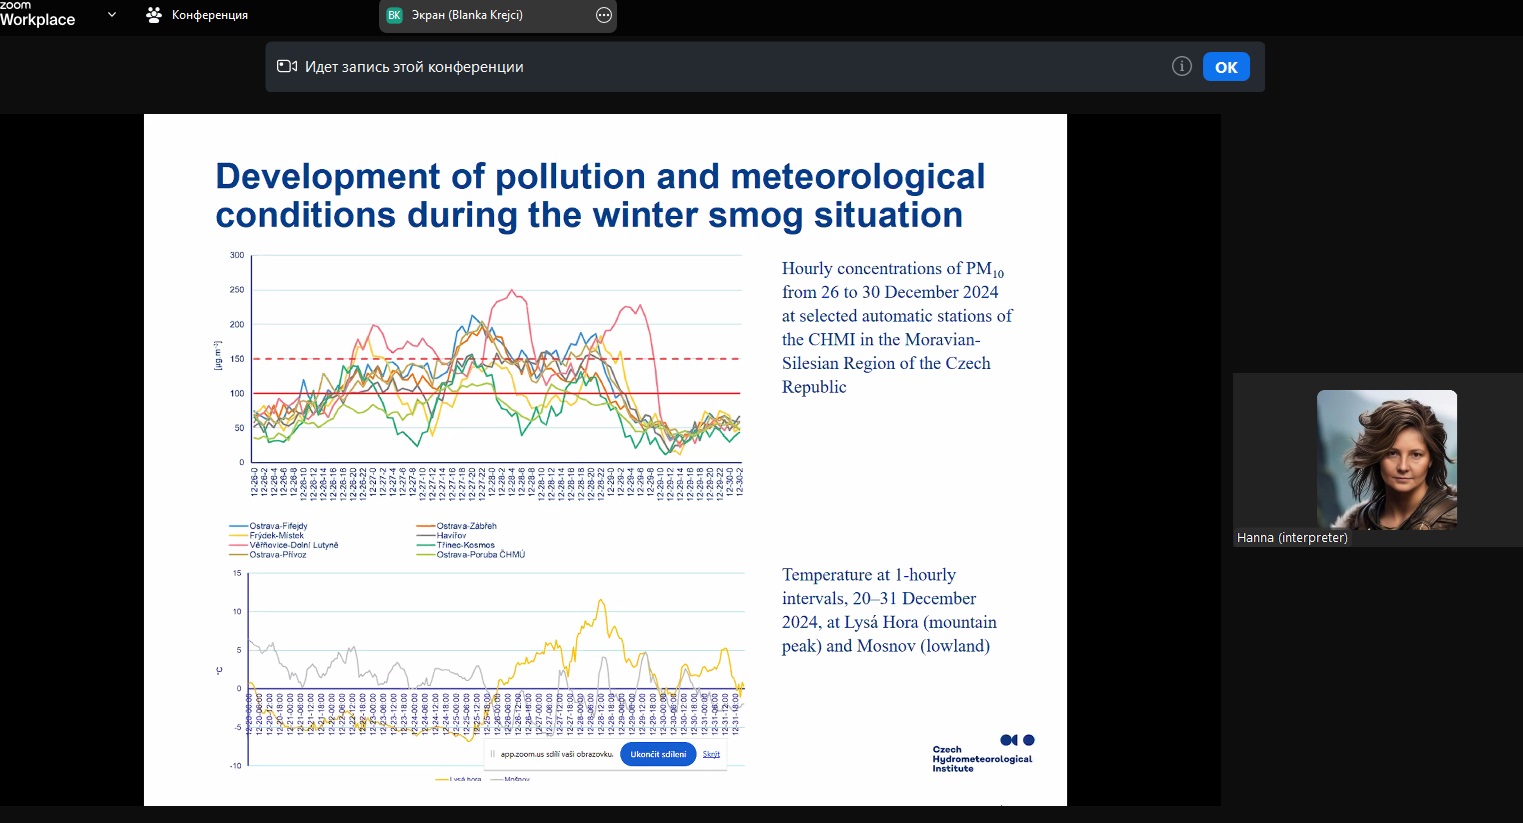Click the recording notice text in the banner

414,67
